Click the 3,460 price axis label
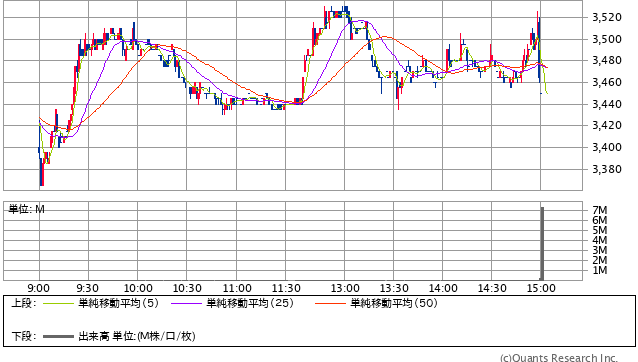Viewport: 638px width, 362px height. tap(607, 83)
